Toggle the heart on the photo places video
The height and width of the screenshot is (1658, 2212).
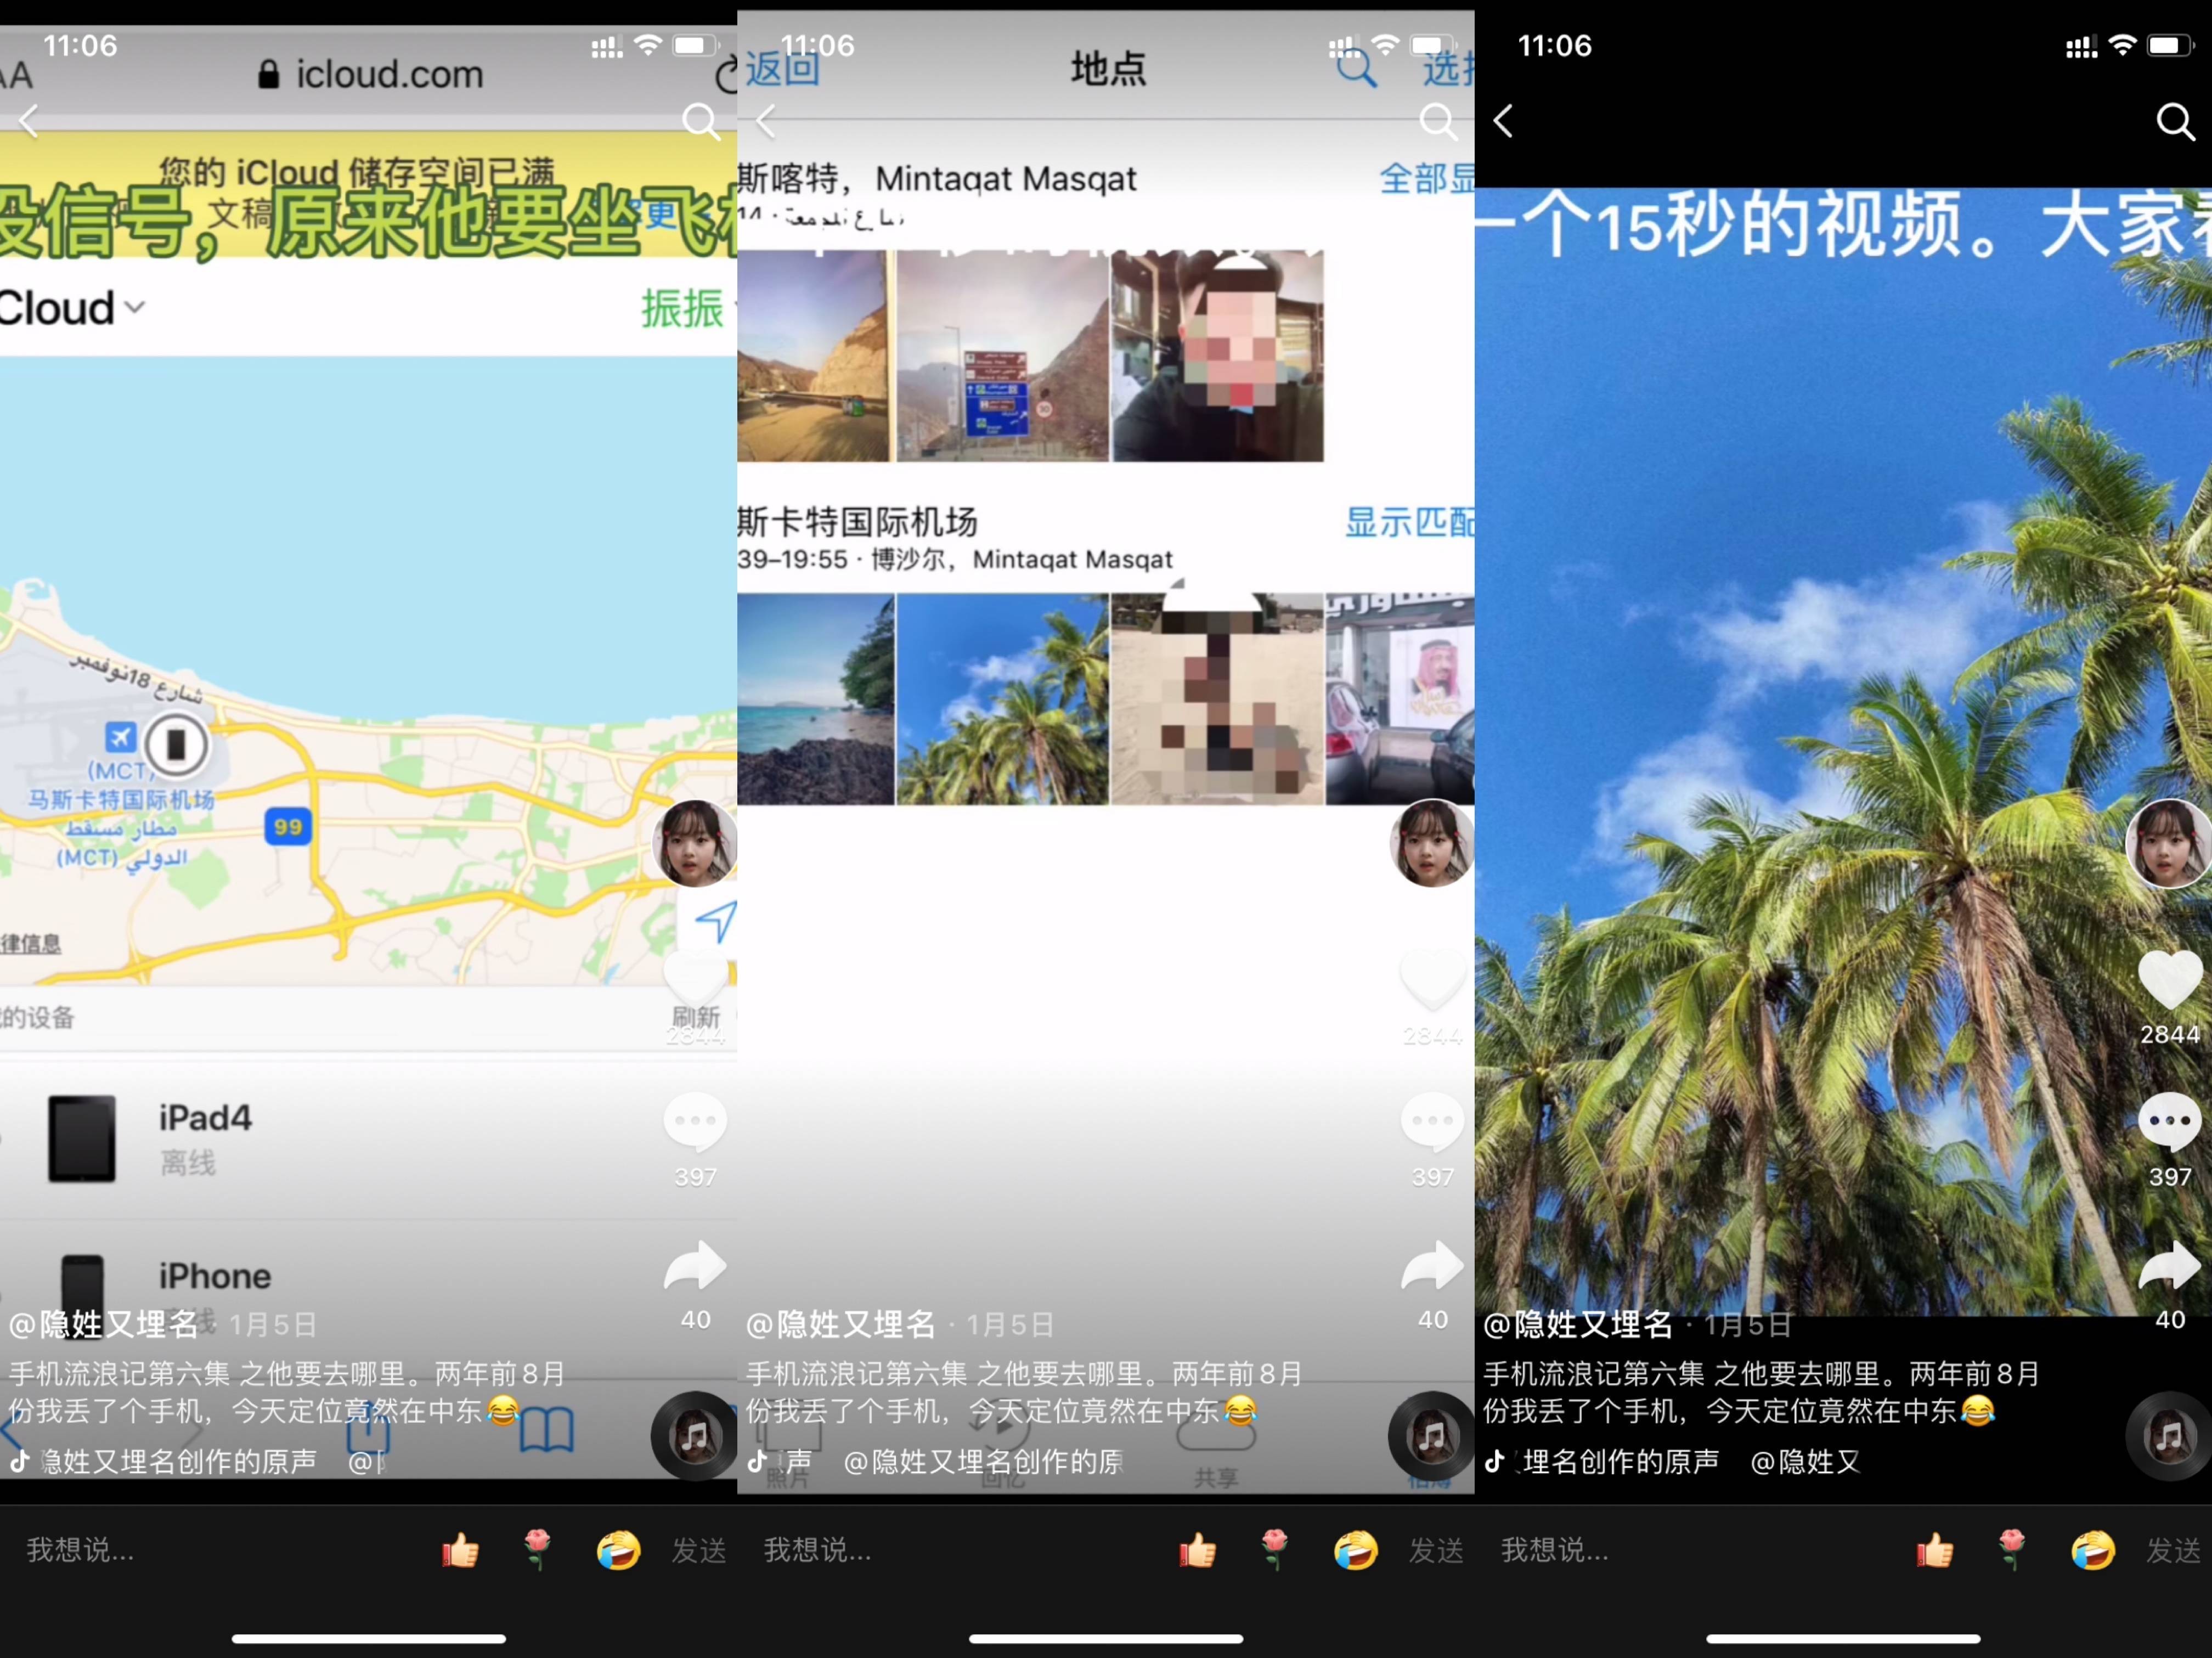(x=1432, y=980)
